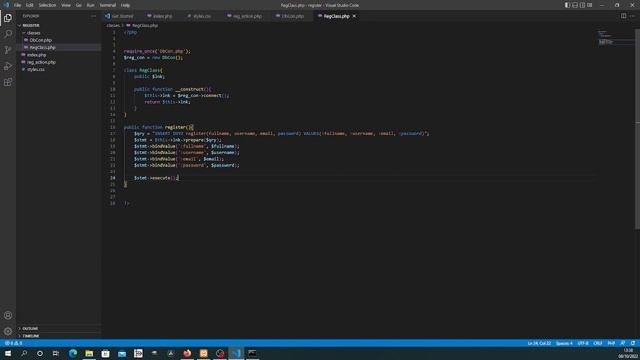The width and height of the screenshot is (640, 360).
Task: Open the Run menu
Action: (x=91, y=5)
